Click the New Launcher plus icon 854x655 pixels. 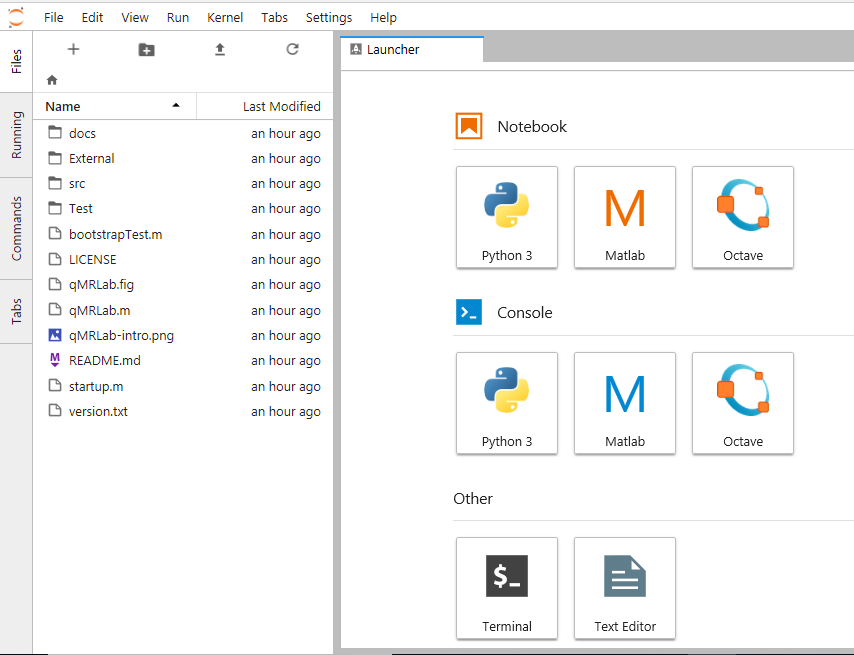[73, 50]
